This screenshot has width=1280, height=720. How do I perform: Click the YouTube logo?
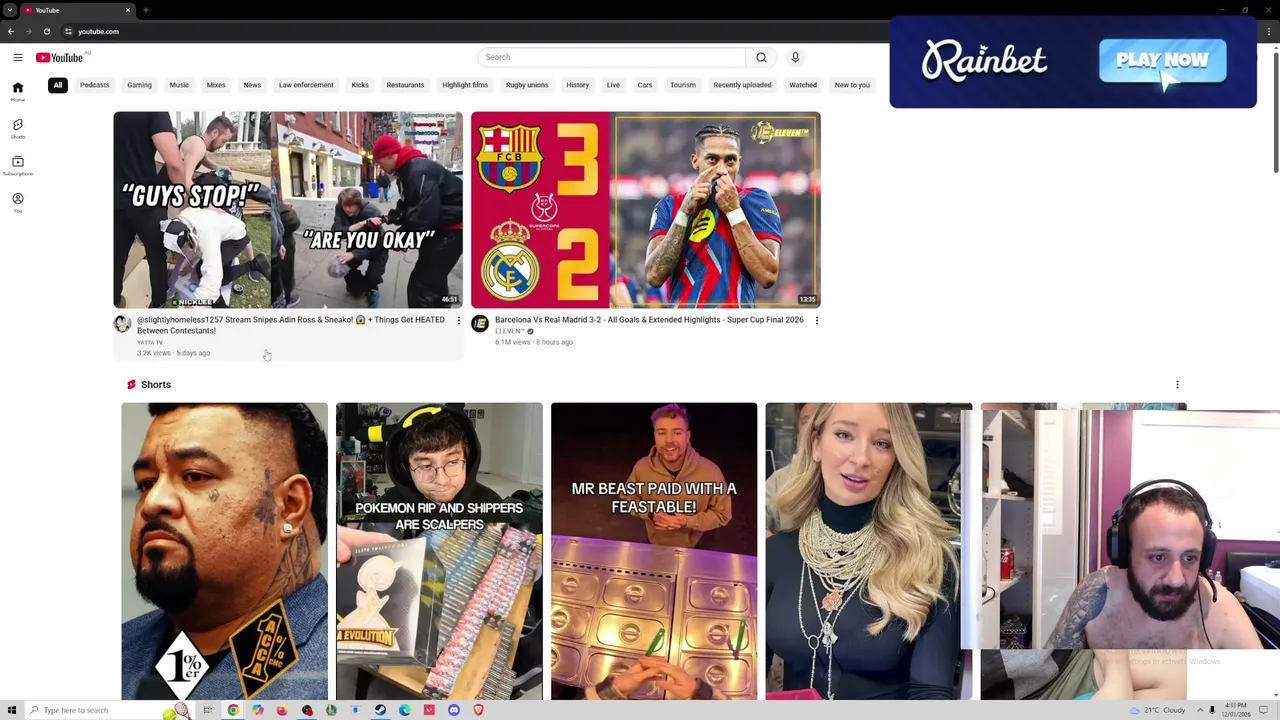pos(60,57)
